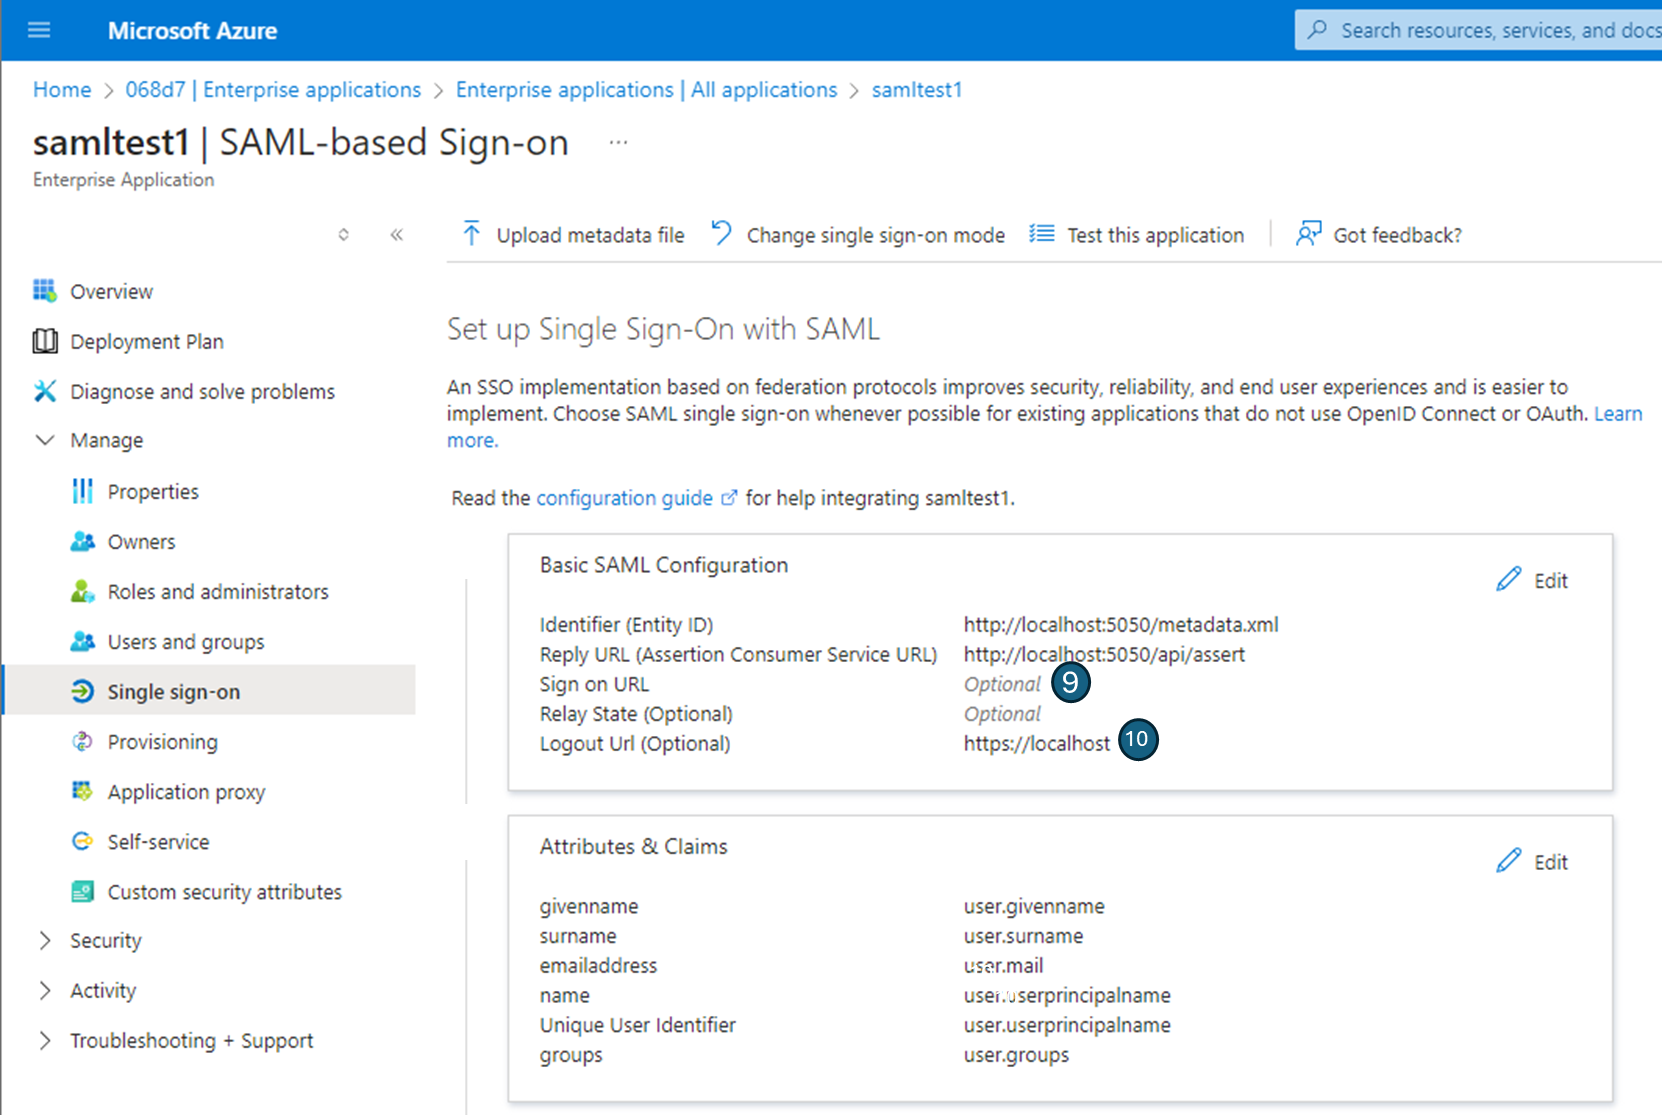Open the hamburger portal menu

(x=39, y=30)
